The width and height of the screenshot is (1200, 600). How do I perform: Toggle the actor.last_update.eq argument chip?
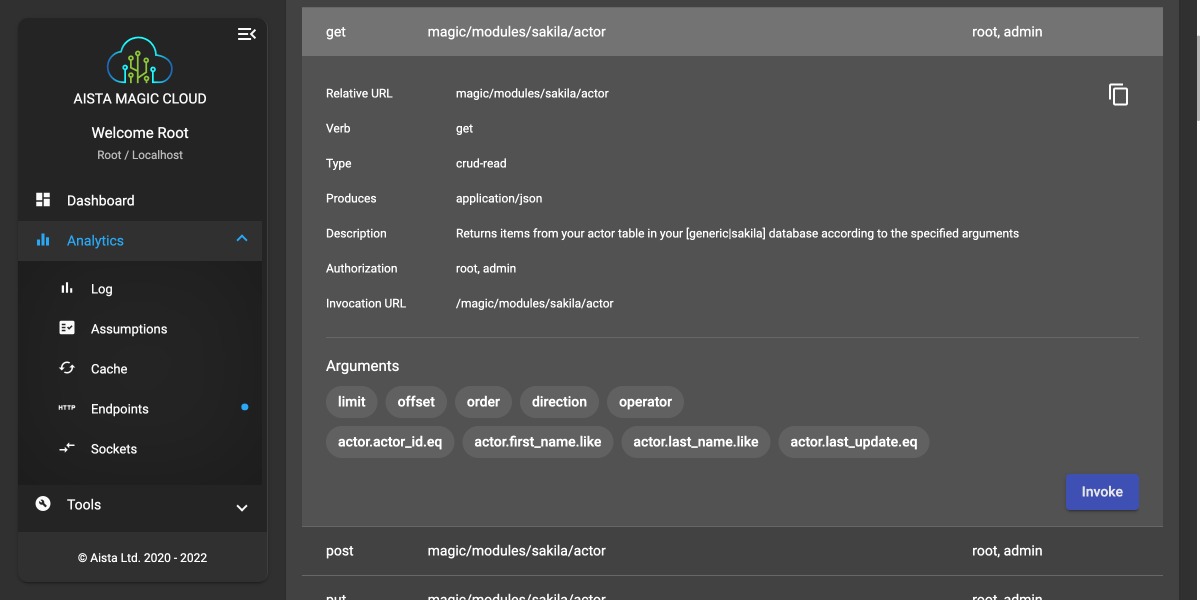[x=853, y=442]
